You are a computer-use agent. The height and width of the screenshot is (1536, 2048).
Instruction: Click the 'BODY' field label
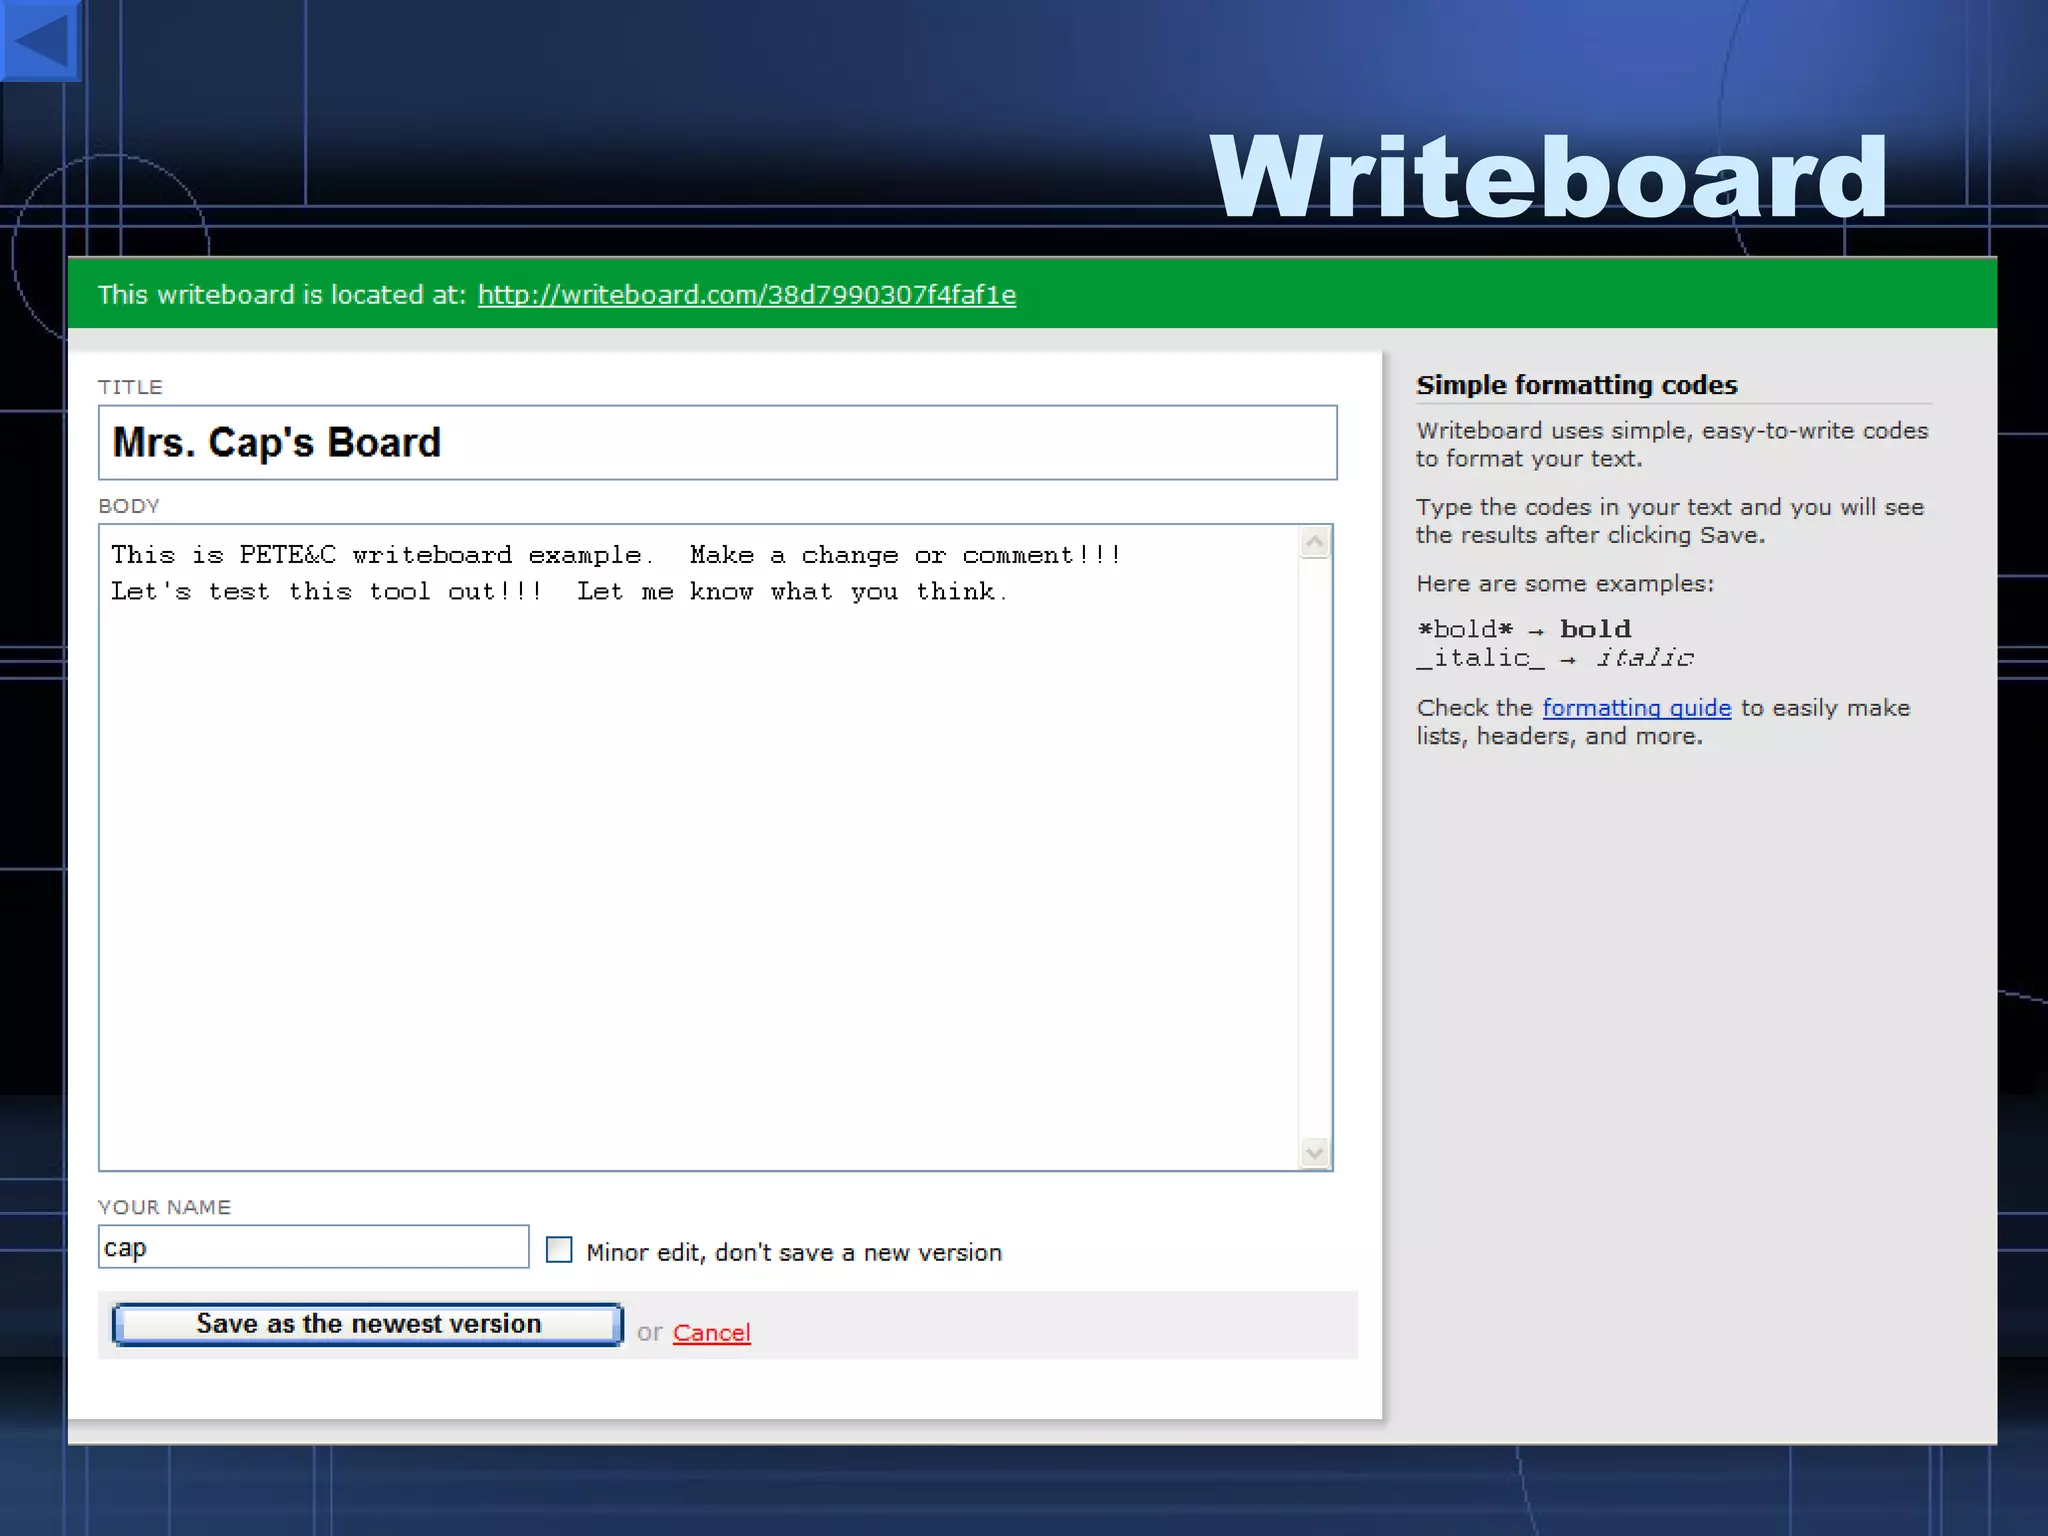(x=129, y=506)
